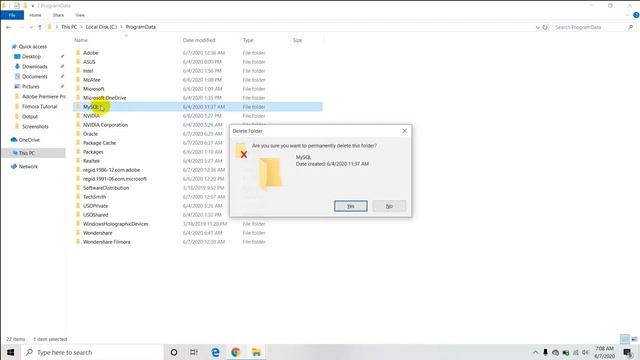Select the Oracle folder
Screen dimensions: 640x360
pyautogui.click(x=90, y=134)
